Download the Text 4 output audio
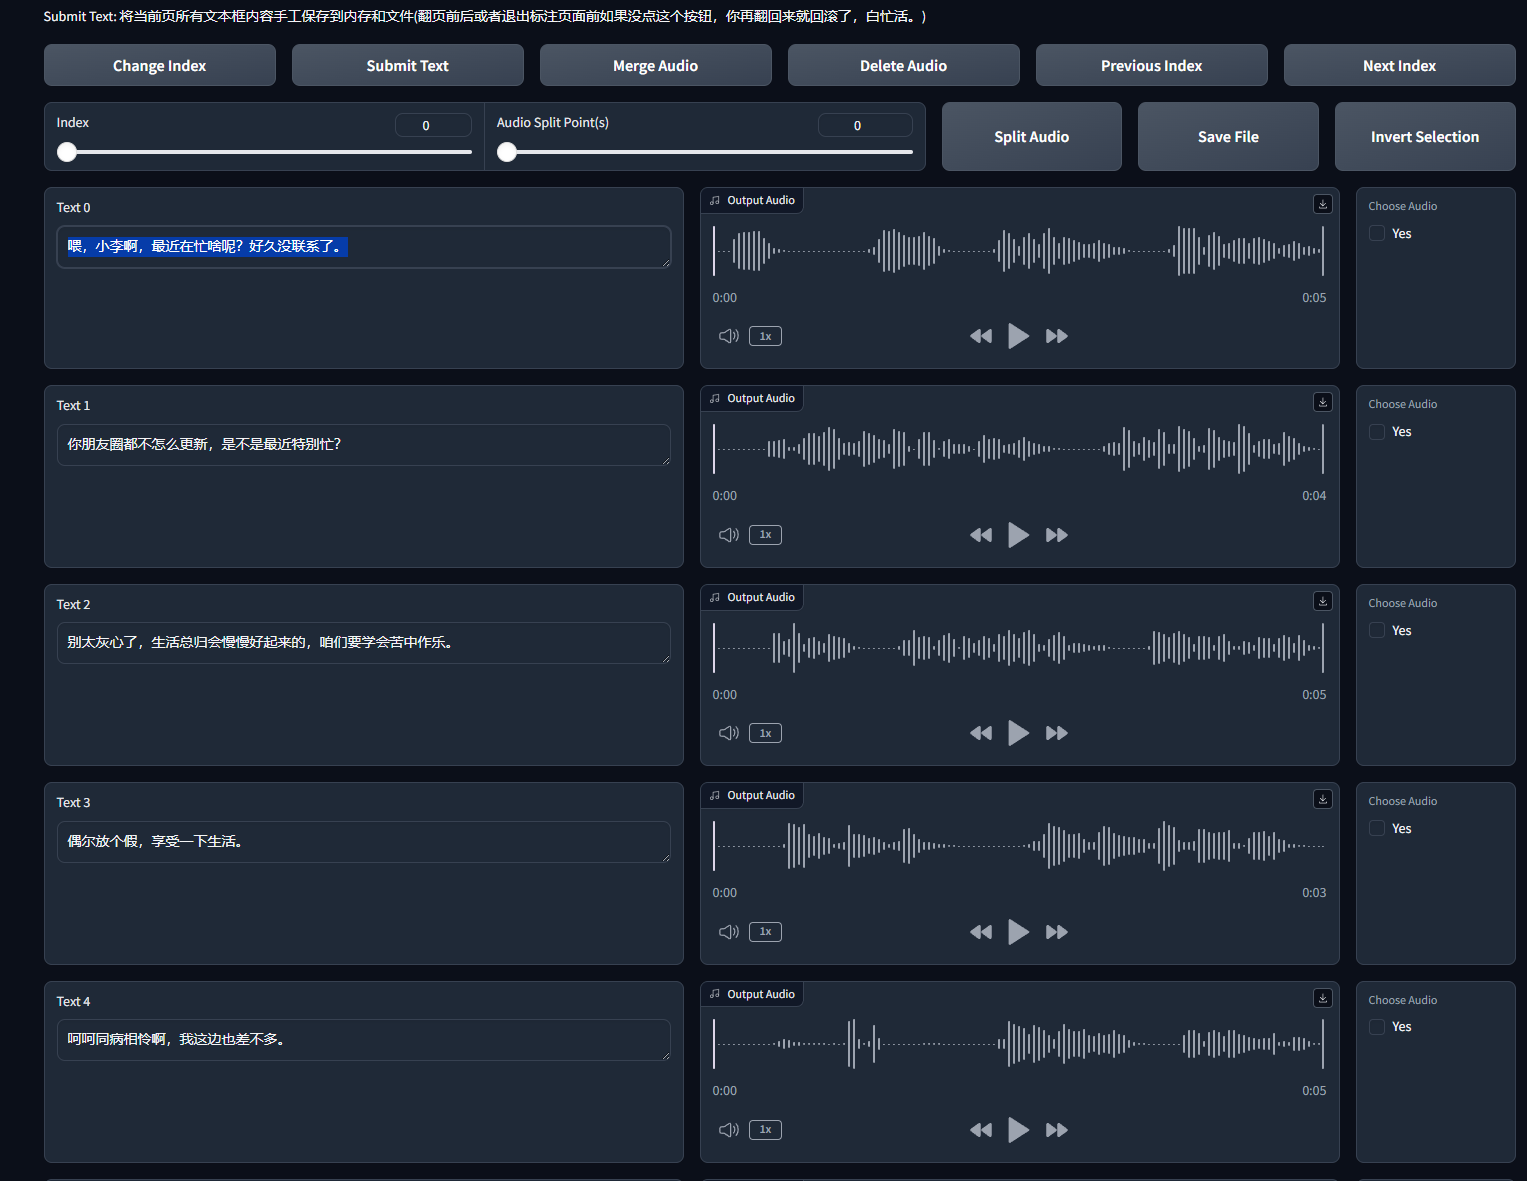 (1322, 998)
